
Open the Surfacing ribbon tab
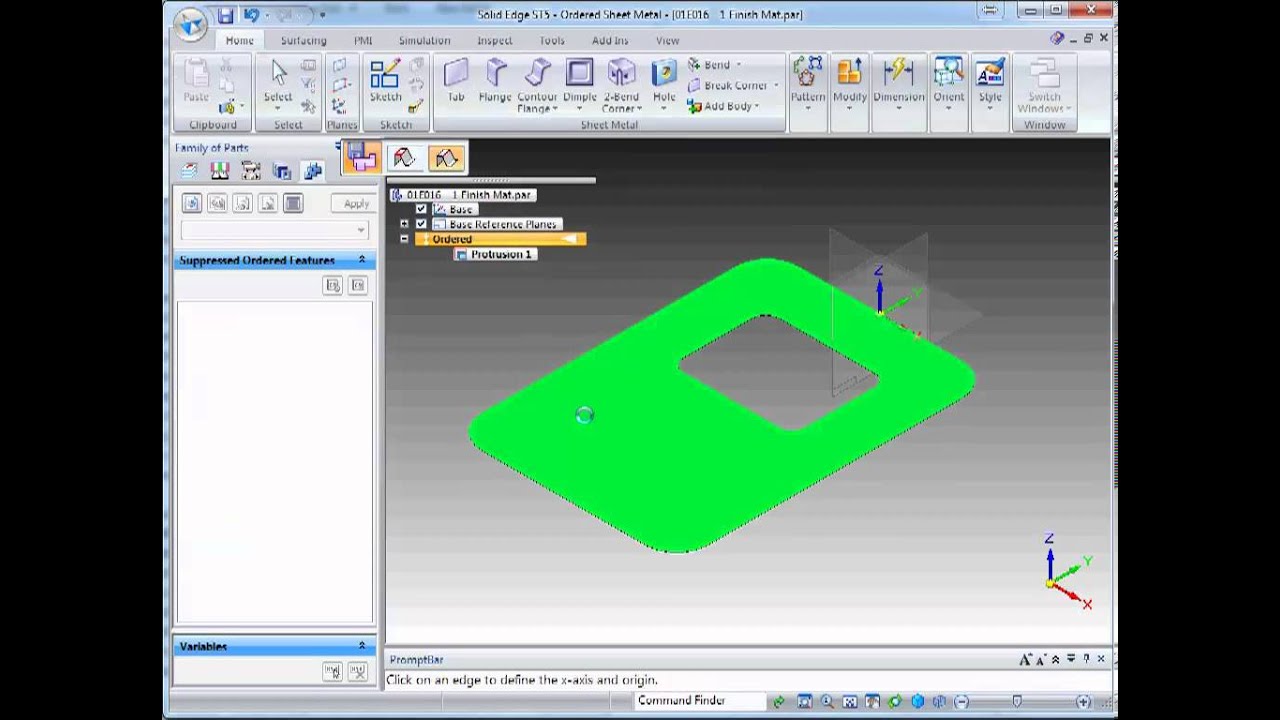(303, 40)
